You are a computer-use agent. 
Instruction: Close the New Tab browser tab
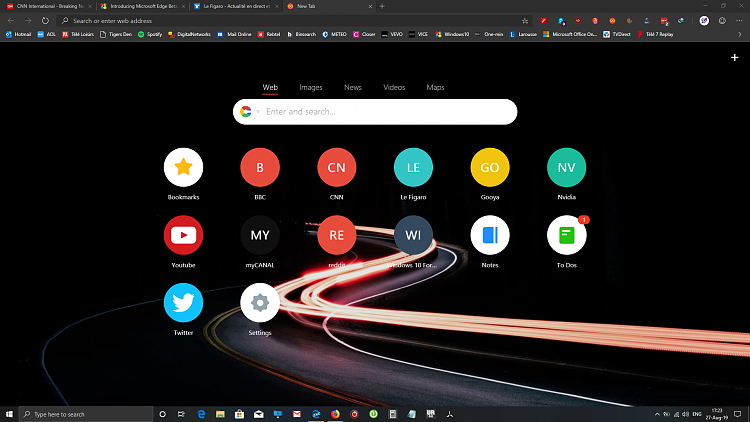coord(370,6)
